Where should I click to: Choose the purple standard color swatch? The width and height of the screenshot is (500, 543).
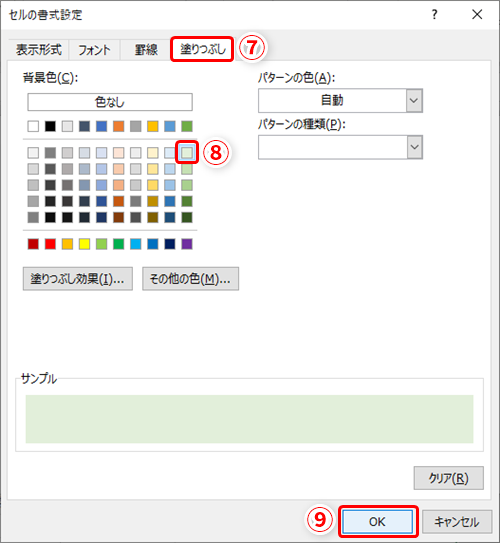coord(187,244)
